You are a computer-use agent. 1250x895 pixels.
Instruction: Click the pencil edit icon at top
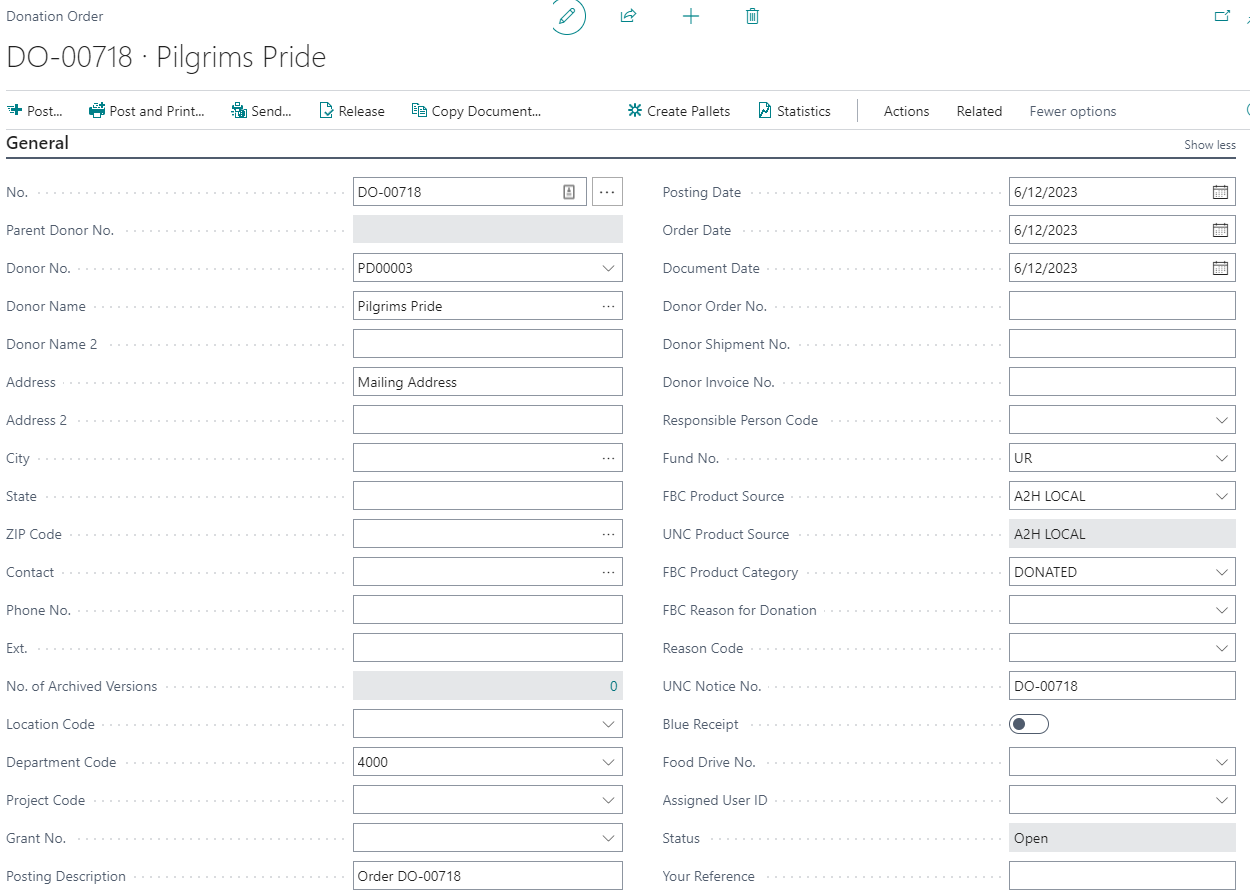point(568,17)
